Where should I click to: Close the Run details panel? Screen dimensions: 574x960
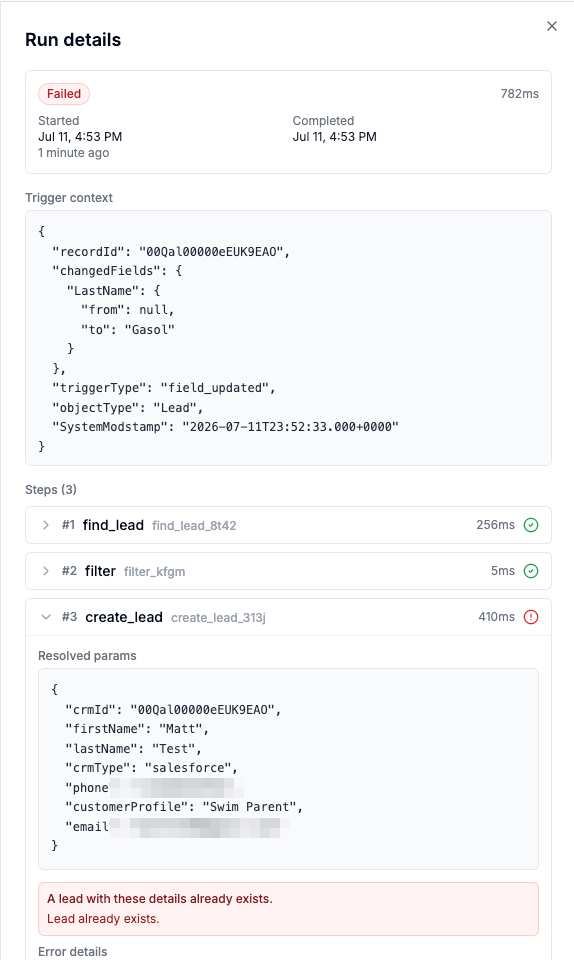point(551,26)
